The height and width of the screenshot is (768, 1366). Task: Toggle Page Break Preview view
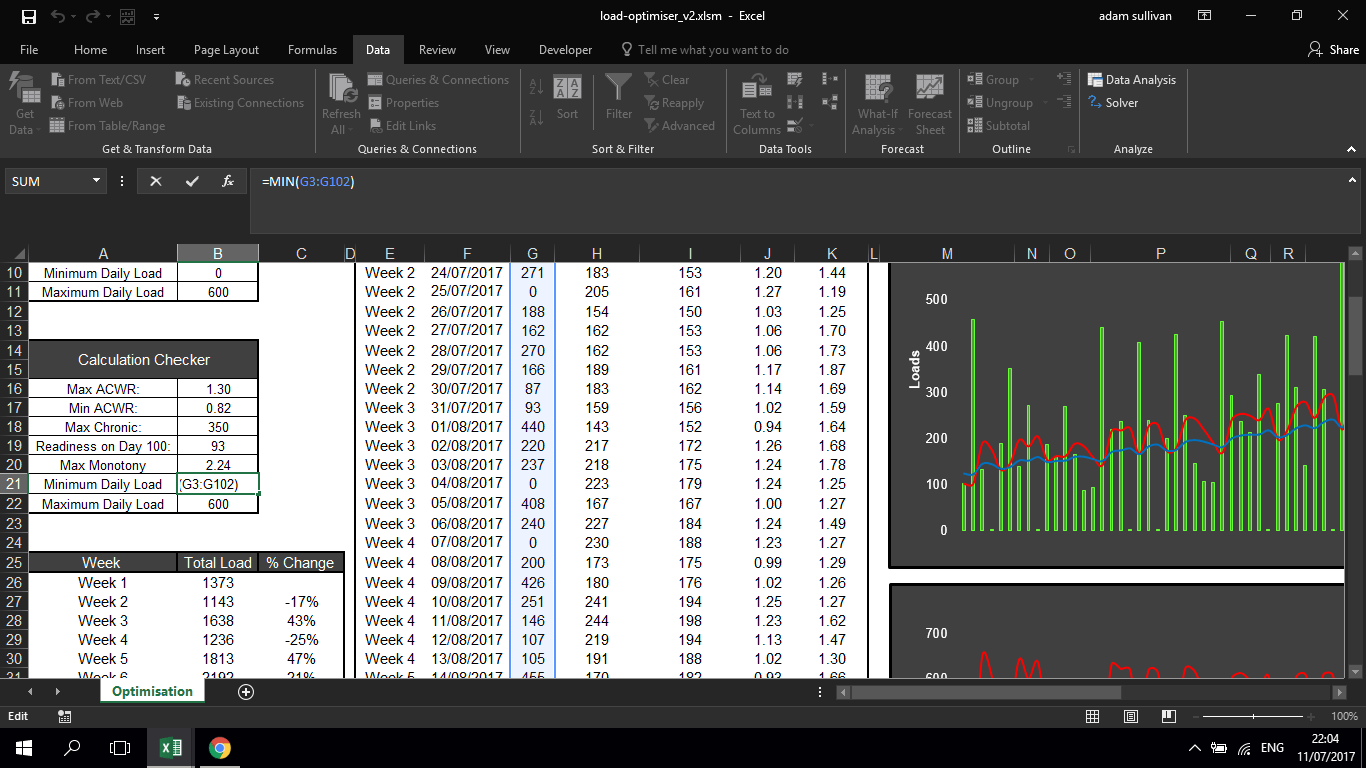click(1168, 717)
